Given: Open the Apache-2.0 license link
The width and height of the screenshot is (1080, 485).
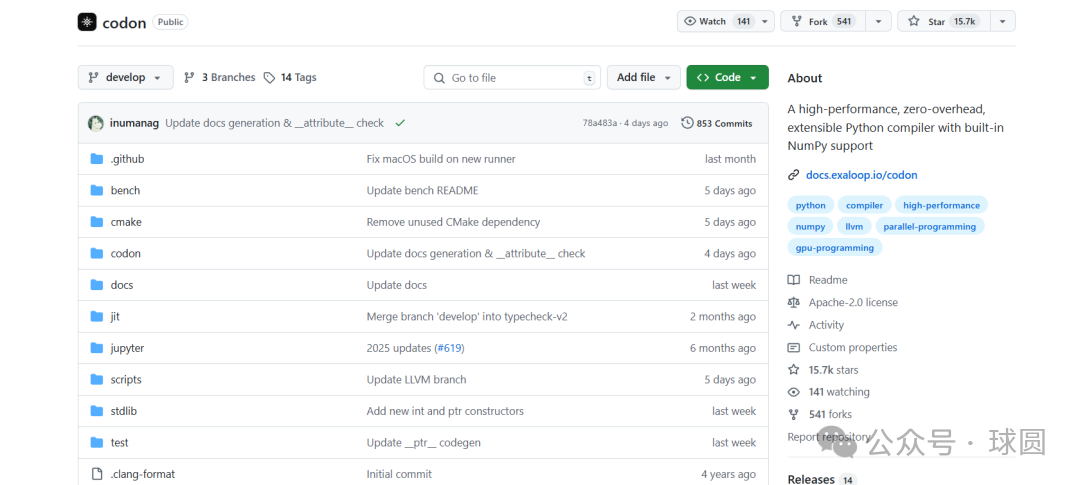Looking at the screenshot, I should (843, 302).
